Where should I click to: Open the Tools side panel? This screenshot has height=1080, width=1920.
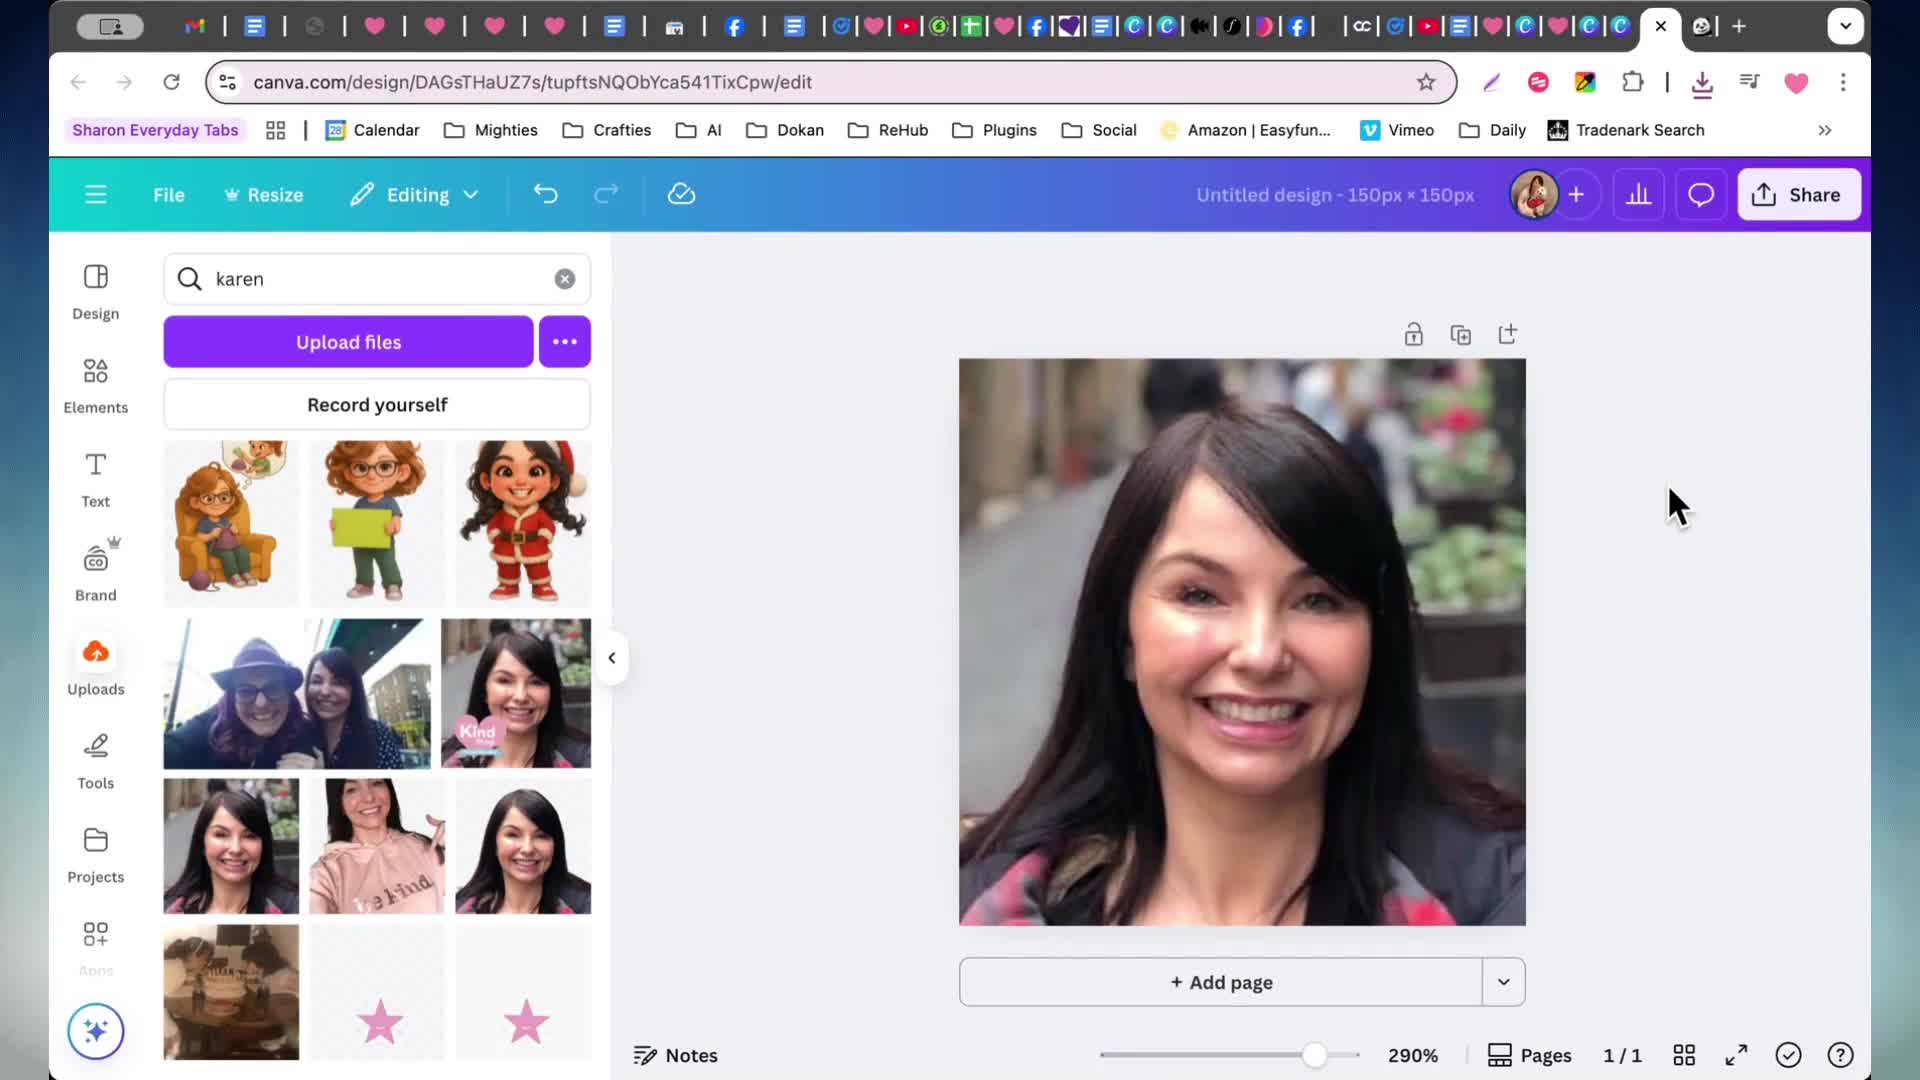[95, 761]
